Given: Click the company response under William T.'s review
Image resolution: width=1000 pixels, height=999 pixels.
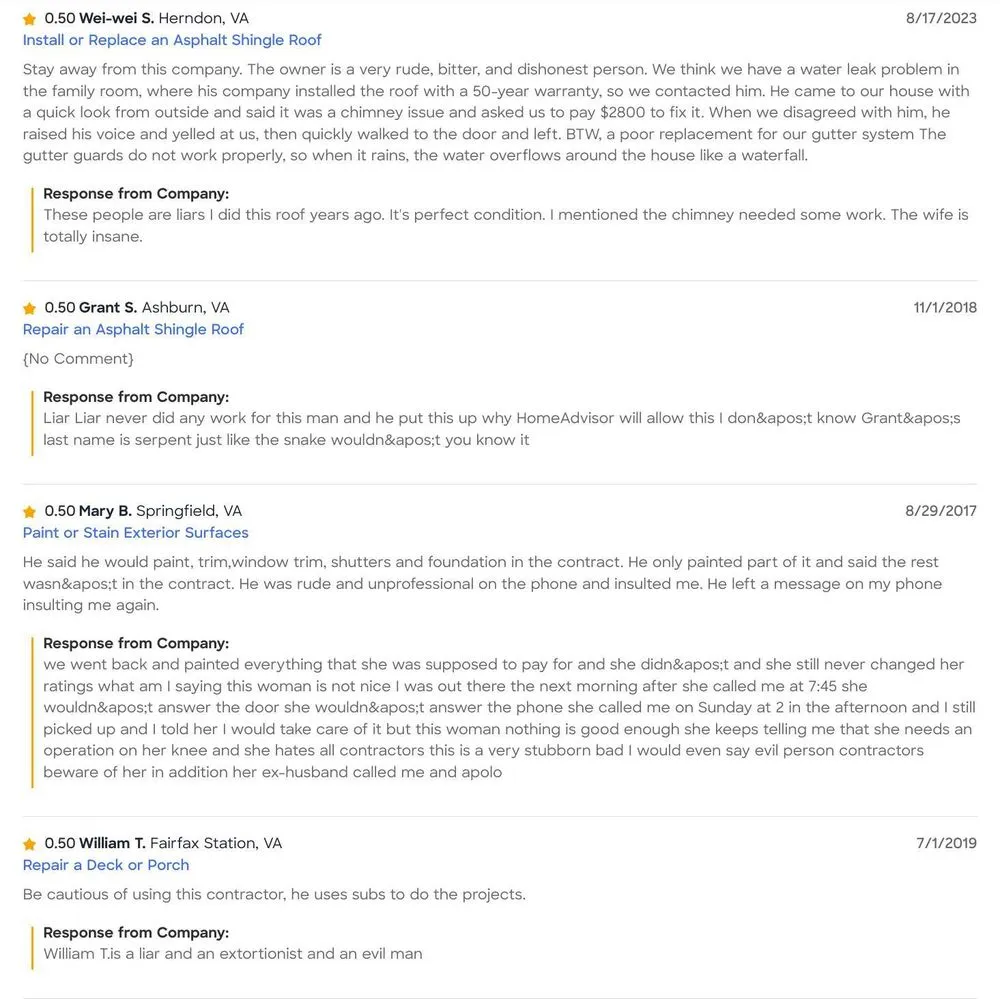Looking at the screenshot, I should 233,954.
